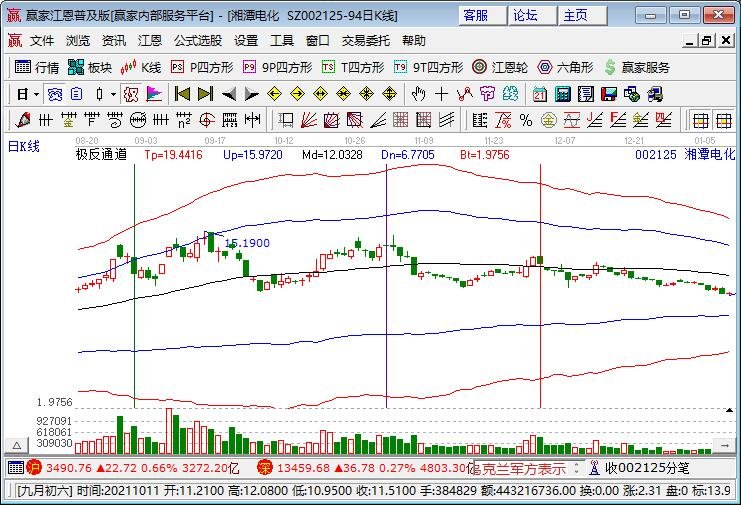
Task: Click the percent % tool icon
Action: pos(526,120)
